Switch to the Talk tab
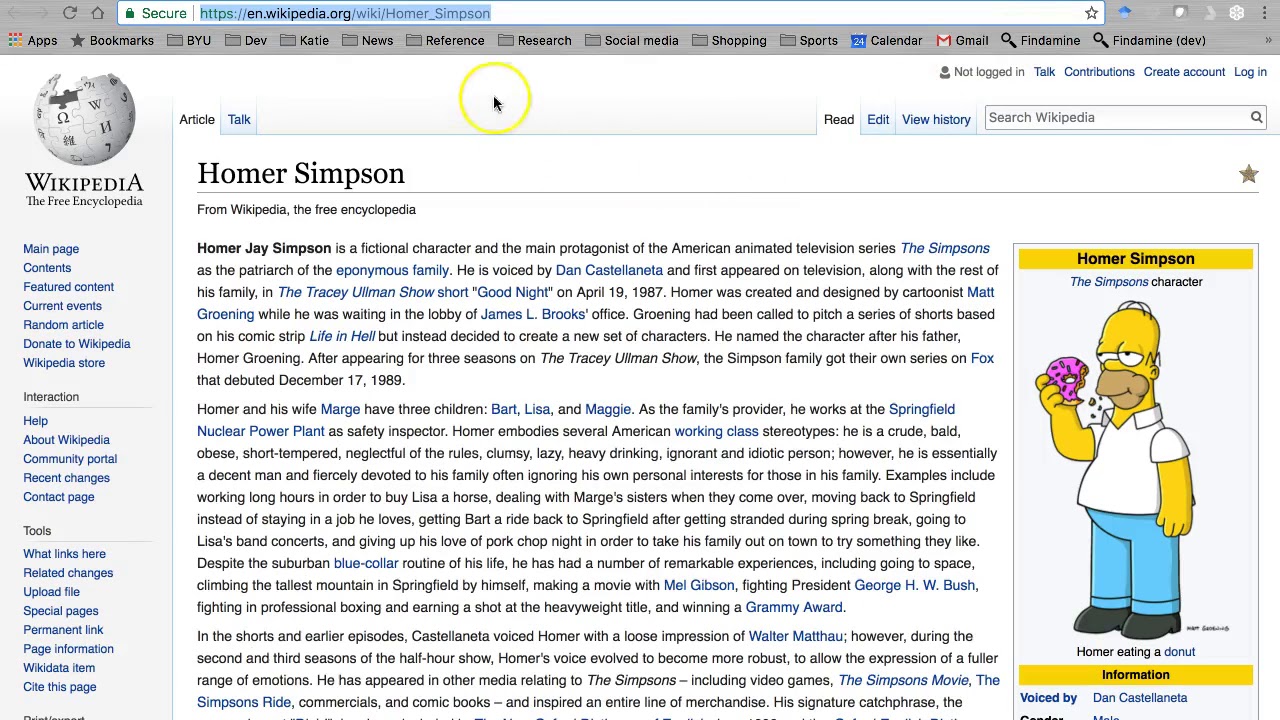Viewport: 1280px width, 720px height. point(239,119)
